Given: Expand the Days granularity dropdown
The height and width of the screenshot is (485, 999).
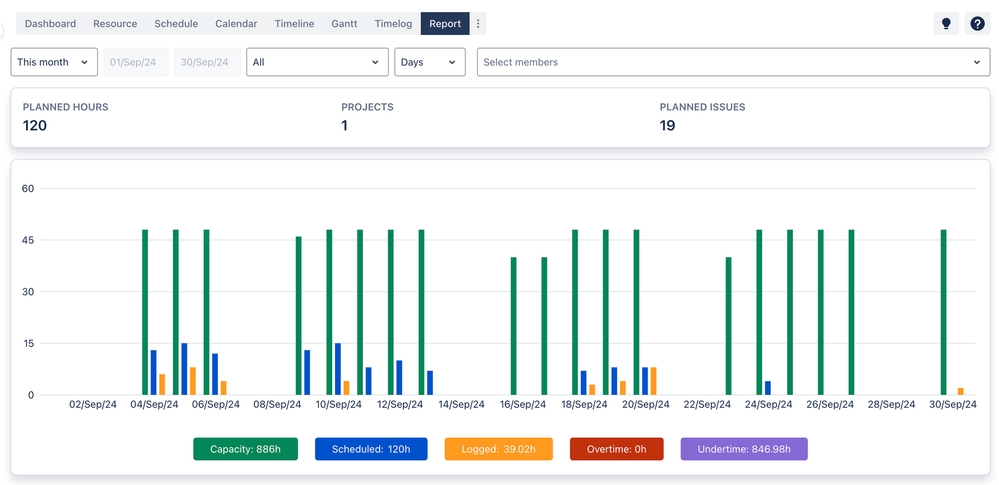Looking at the screenshot, I should click(430, 62).
